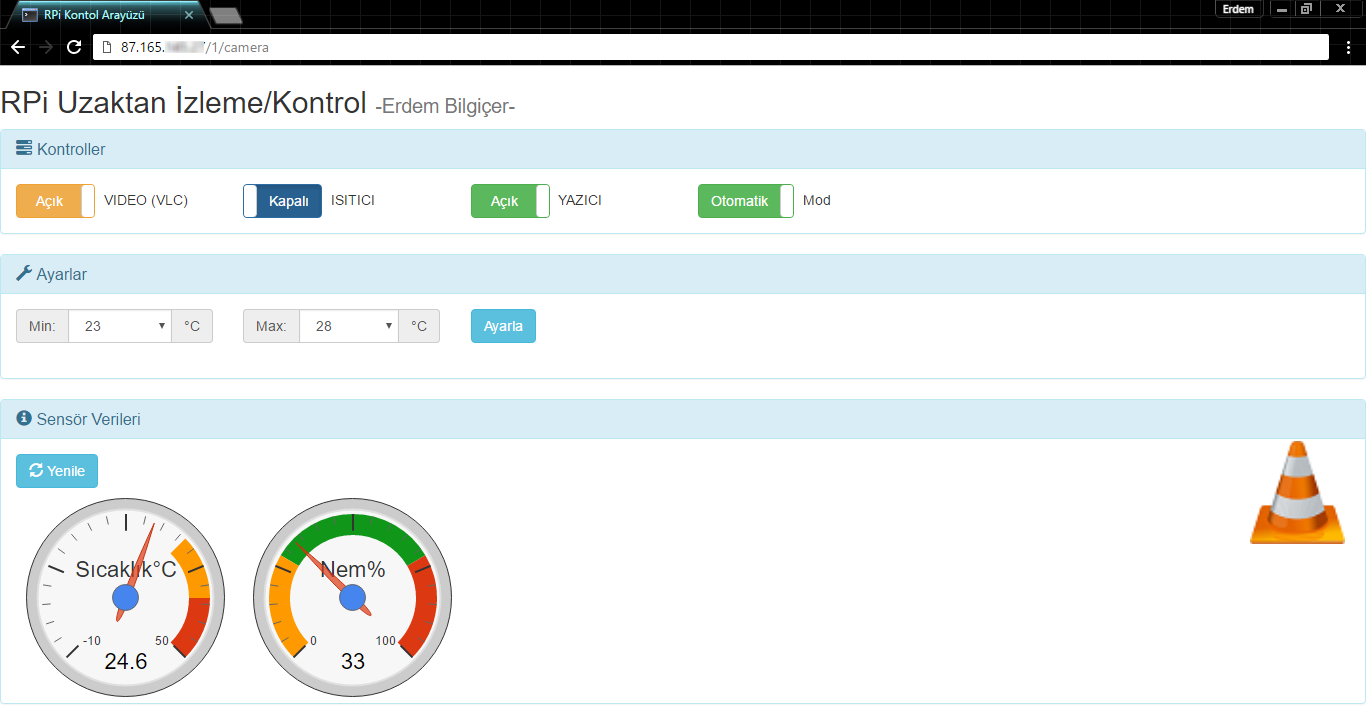Toggle the YAZICI printer switch
The height and width of the screenshot is (727, 1366).
(510, 201)
